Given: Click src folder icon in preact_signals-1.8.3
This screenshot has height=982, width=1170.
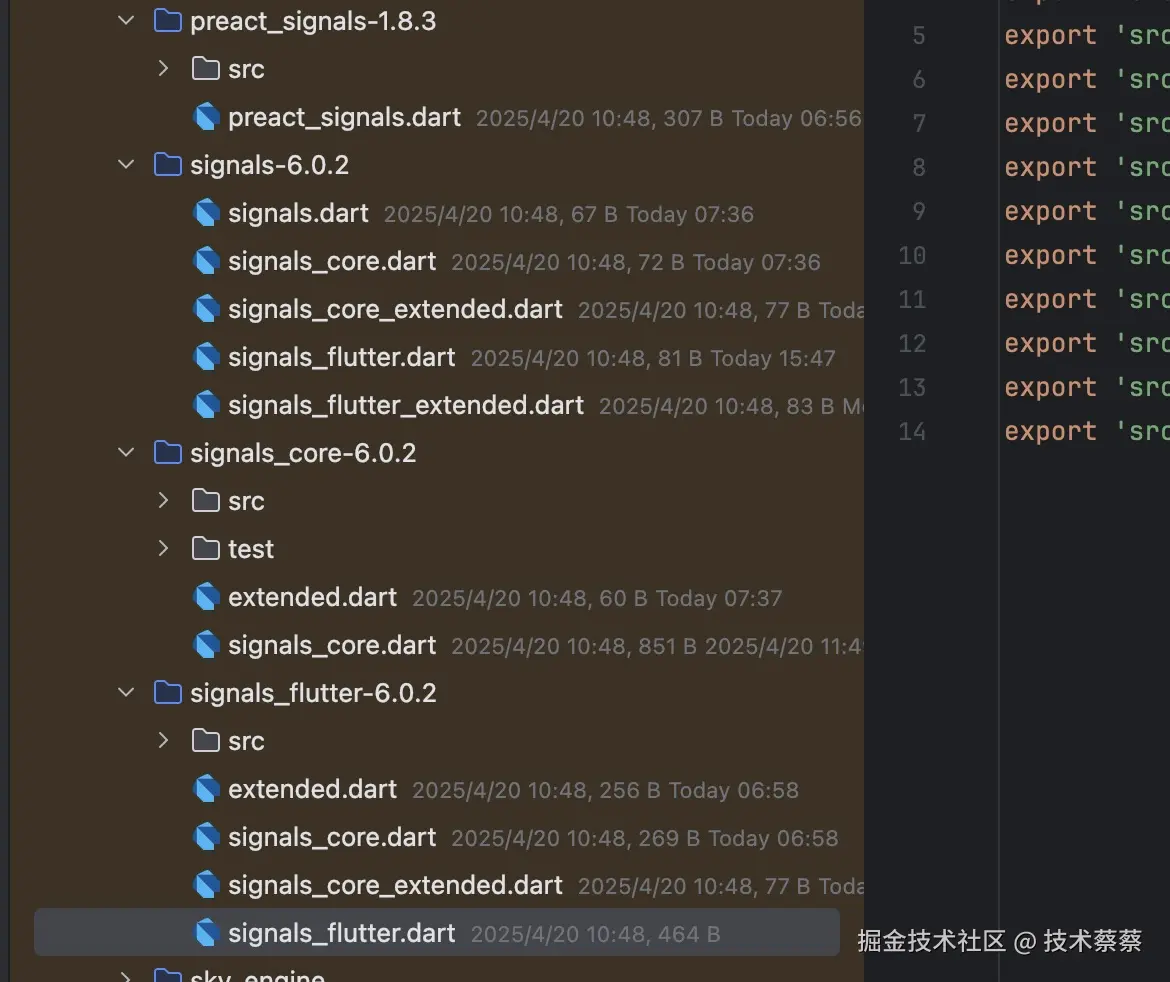Looking at the screenshot, I should 205,69.
